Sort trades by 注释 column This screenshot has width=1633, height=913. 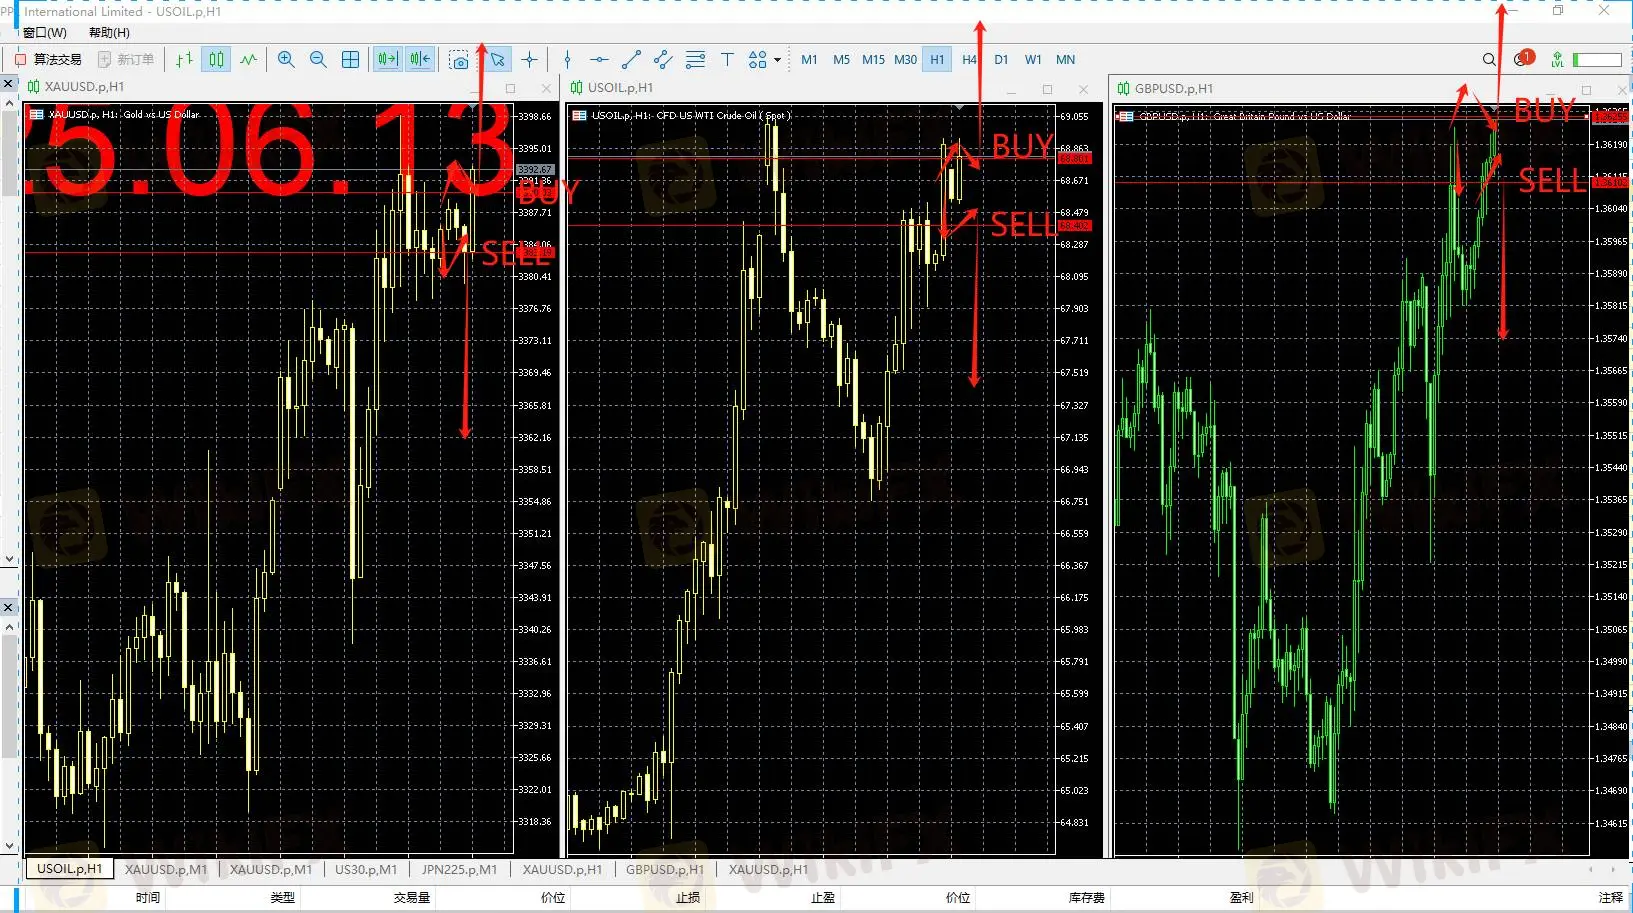pos(1610,898)
